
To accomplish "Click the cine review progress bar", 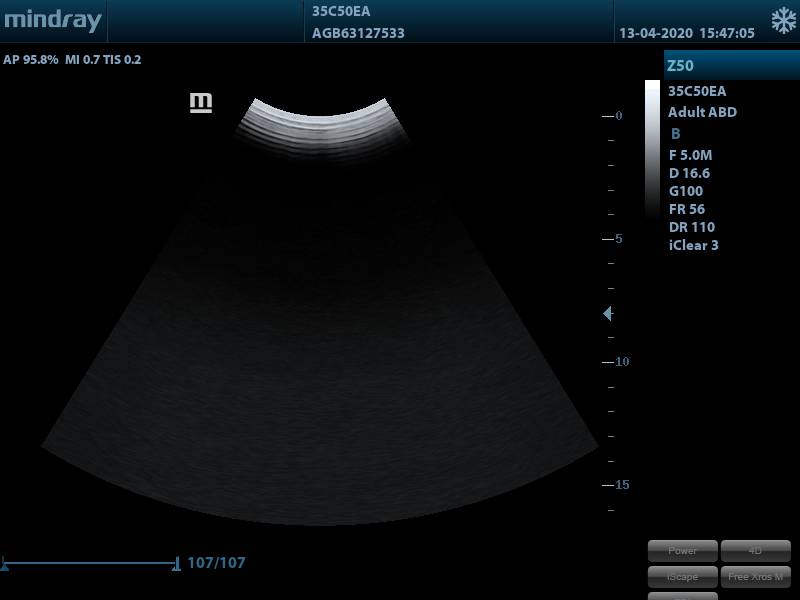I will tap(90, 564).
